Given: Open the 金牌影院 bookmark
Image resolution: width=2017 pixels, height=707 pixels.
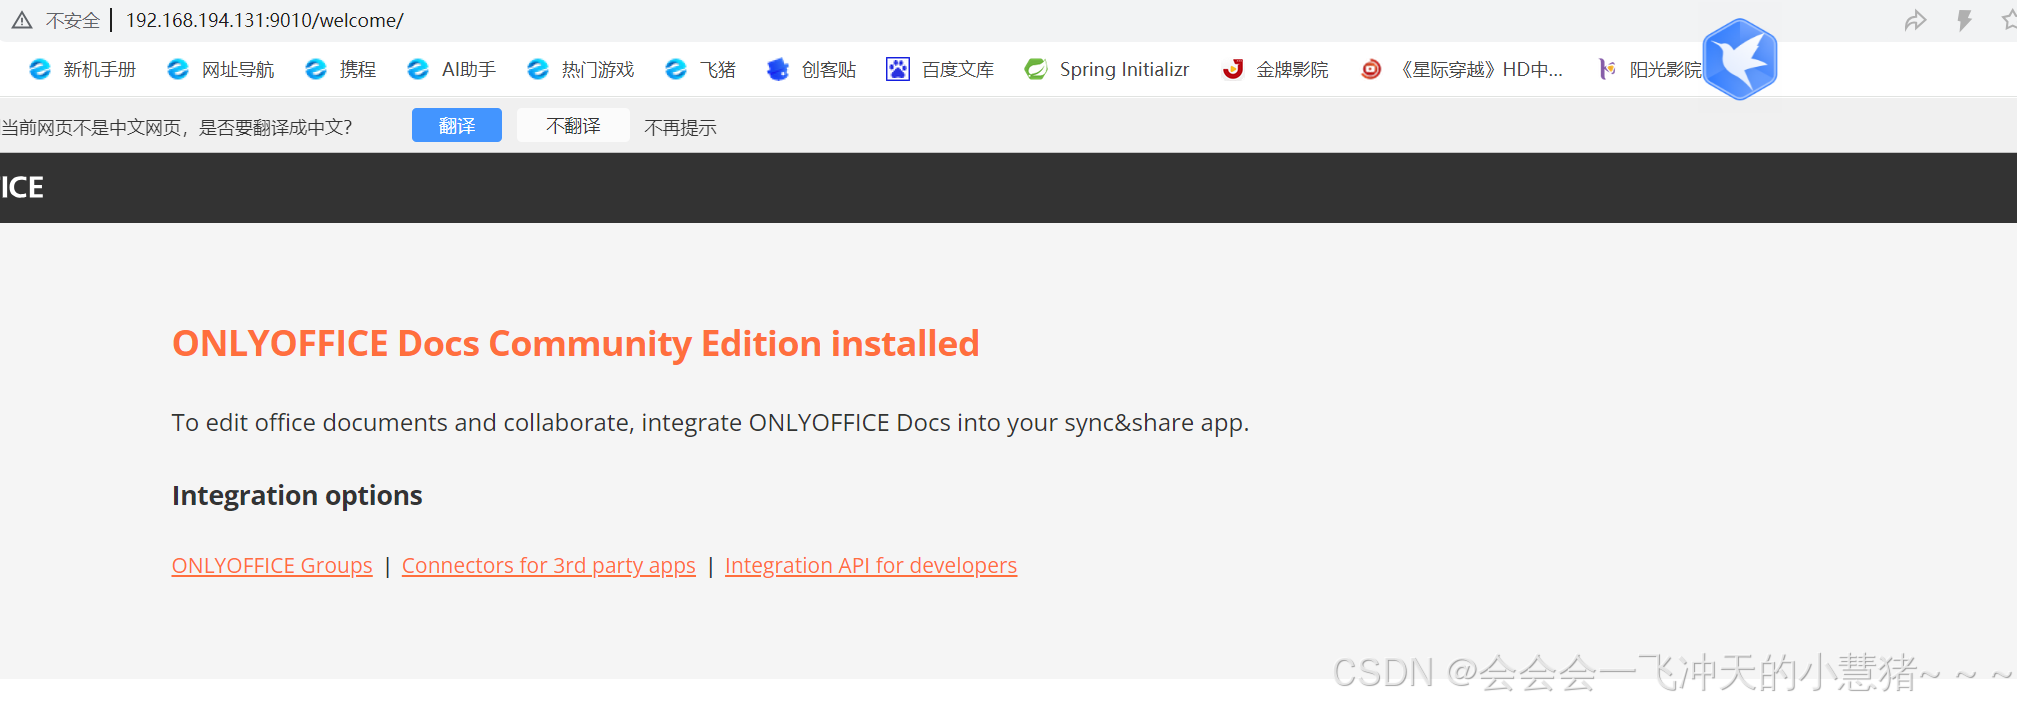Looking at the screenshot, I should click(x=1276, y=69).
